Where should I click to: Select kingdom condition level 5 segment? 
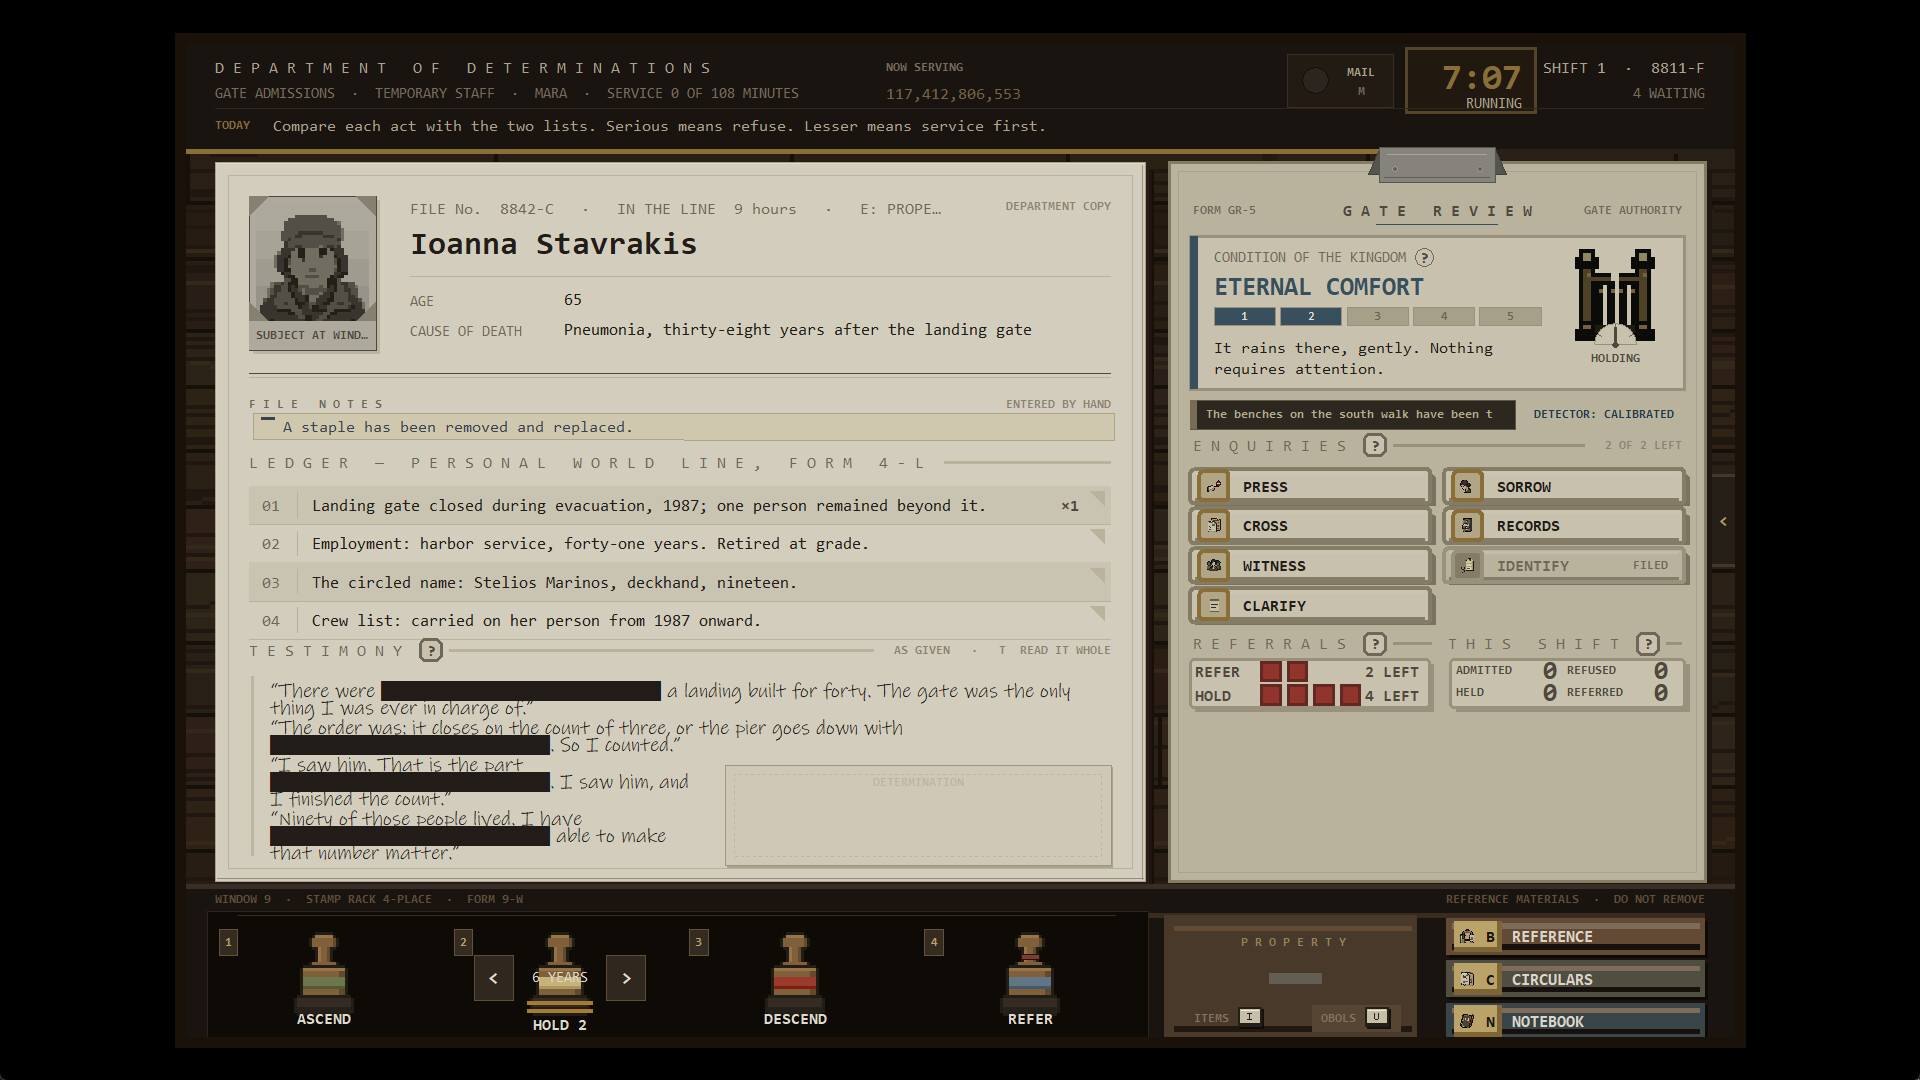coord(1510,317)
